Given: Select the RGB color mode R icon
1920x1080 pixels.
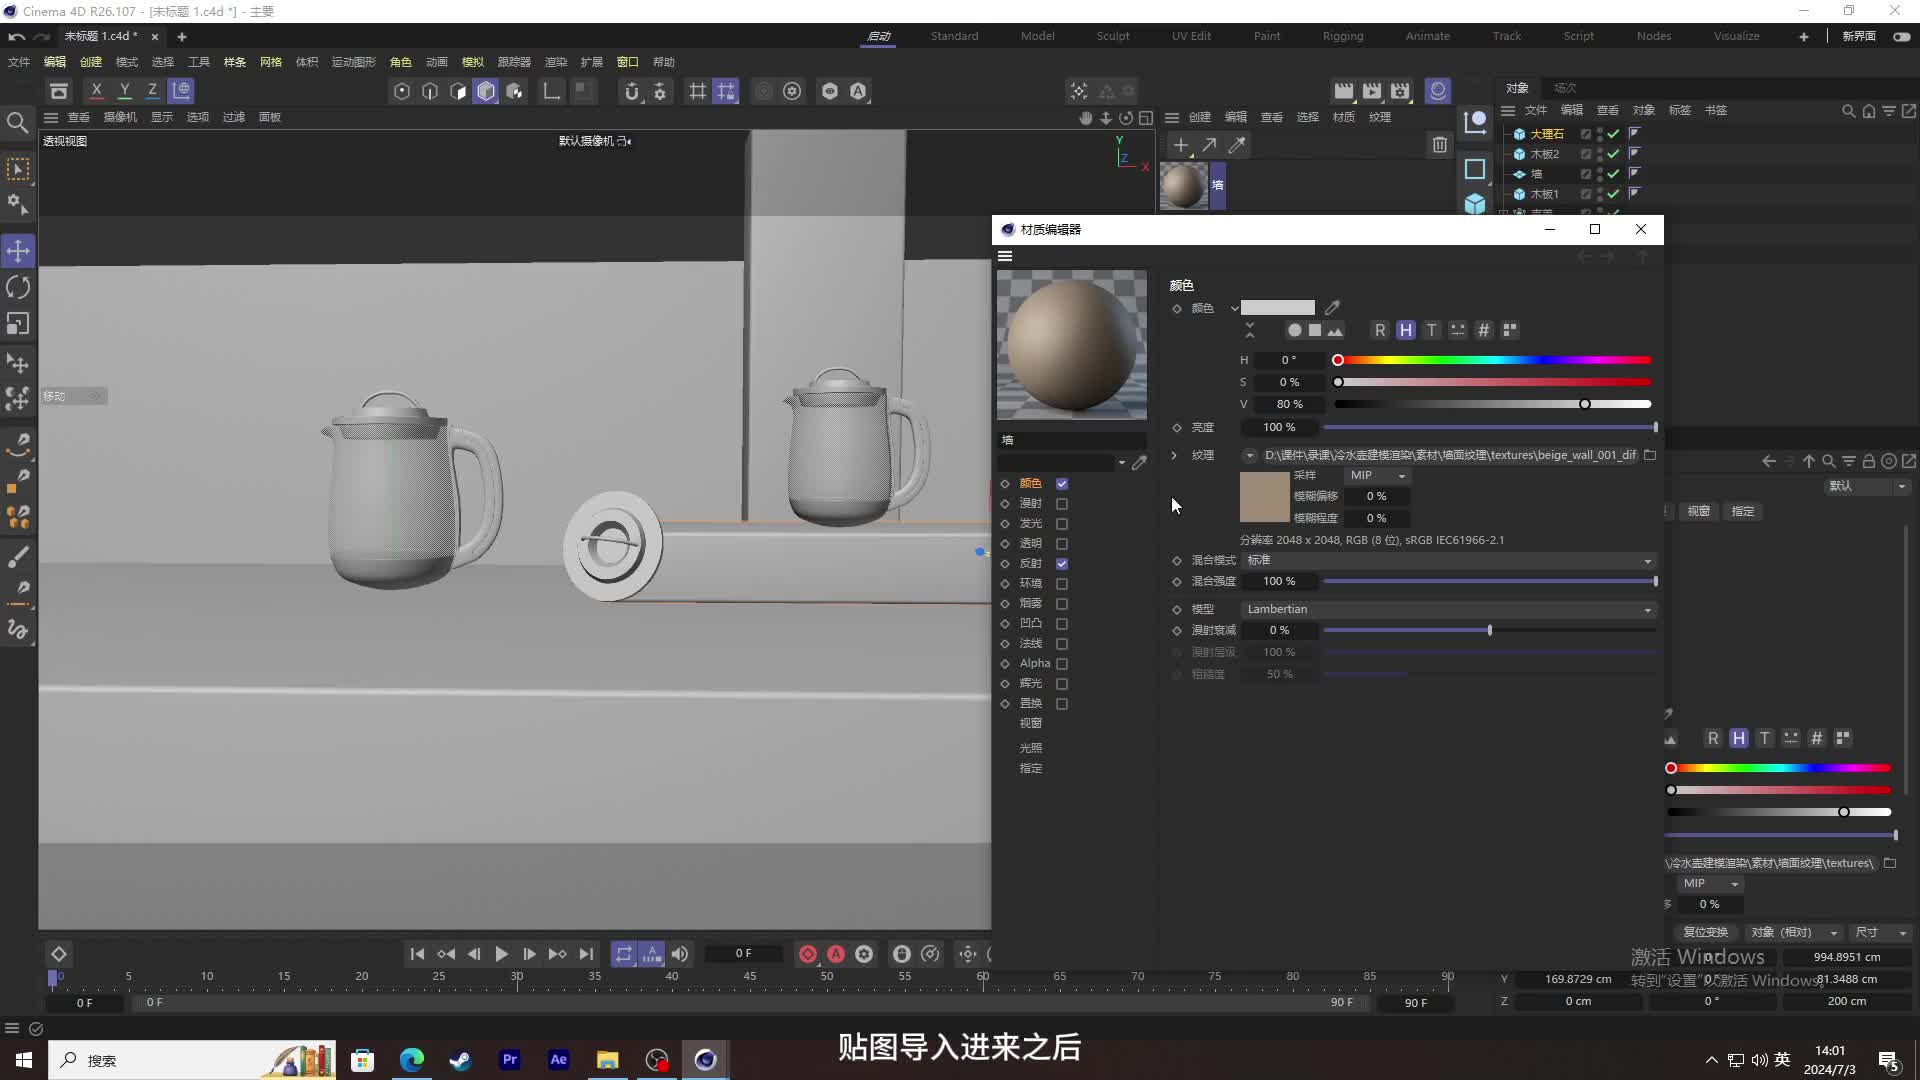Looking at the screenshot, I should (x=1380, y=330).
